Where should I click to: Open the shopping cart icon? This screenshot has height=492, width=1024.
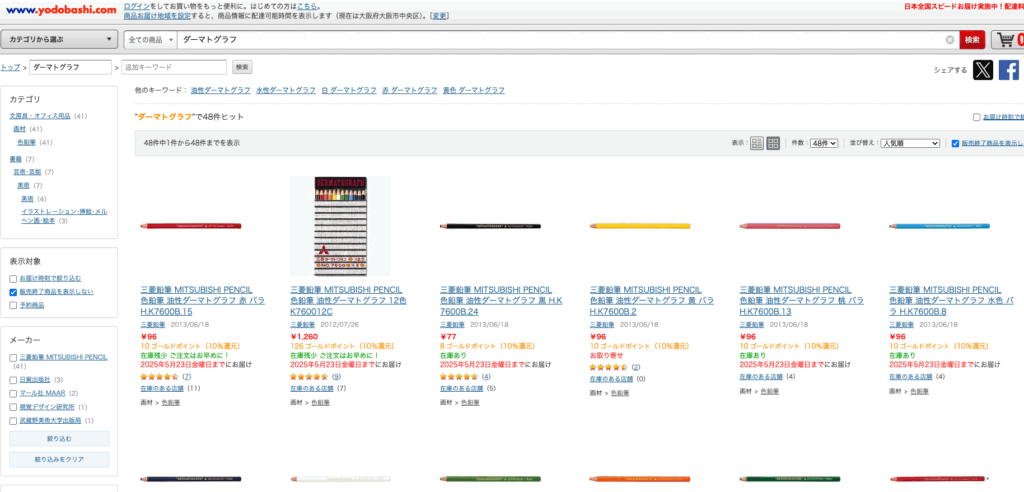(x=1008, y=40)
